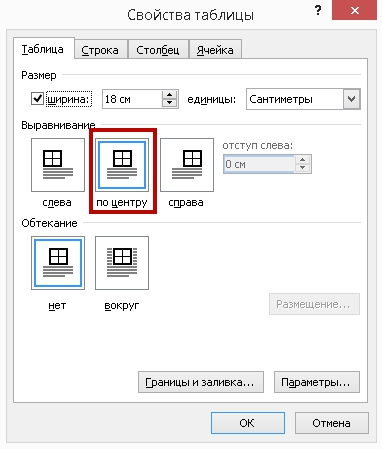Select left alignment icon "слева"

coord(58,165)
